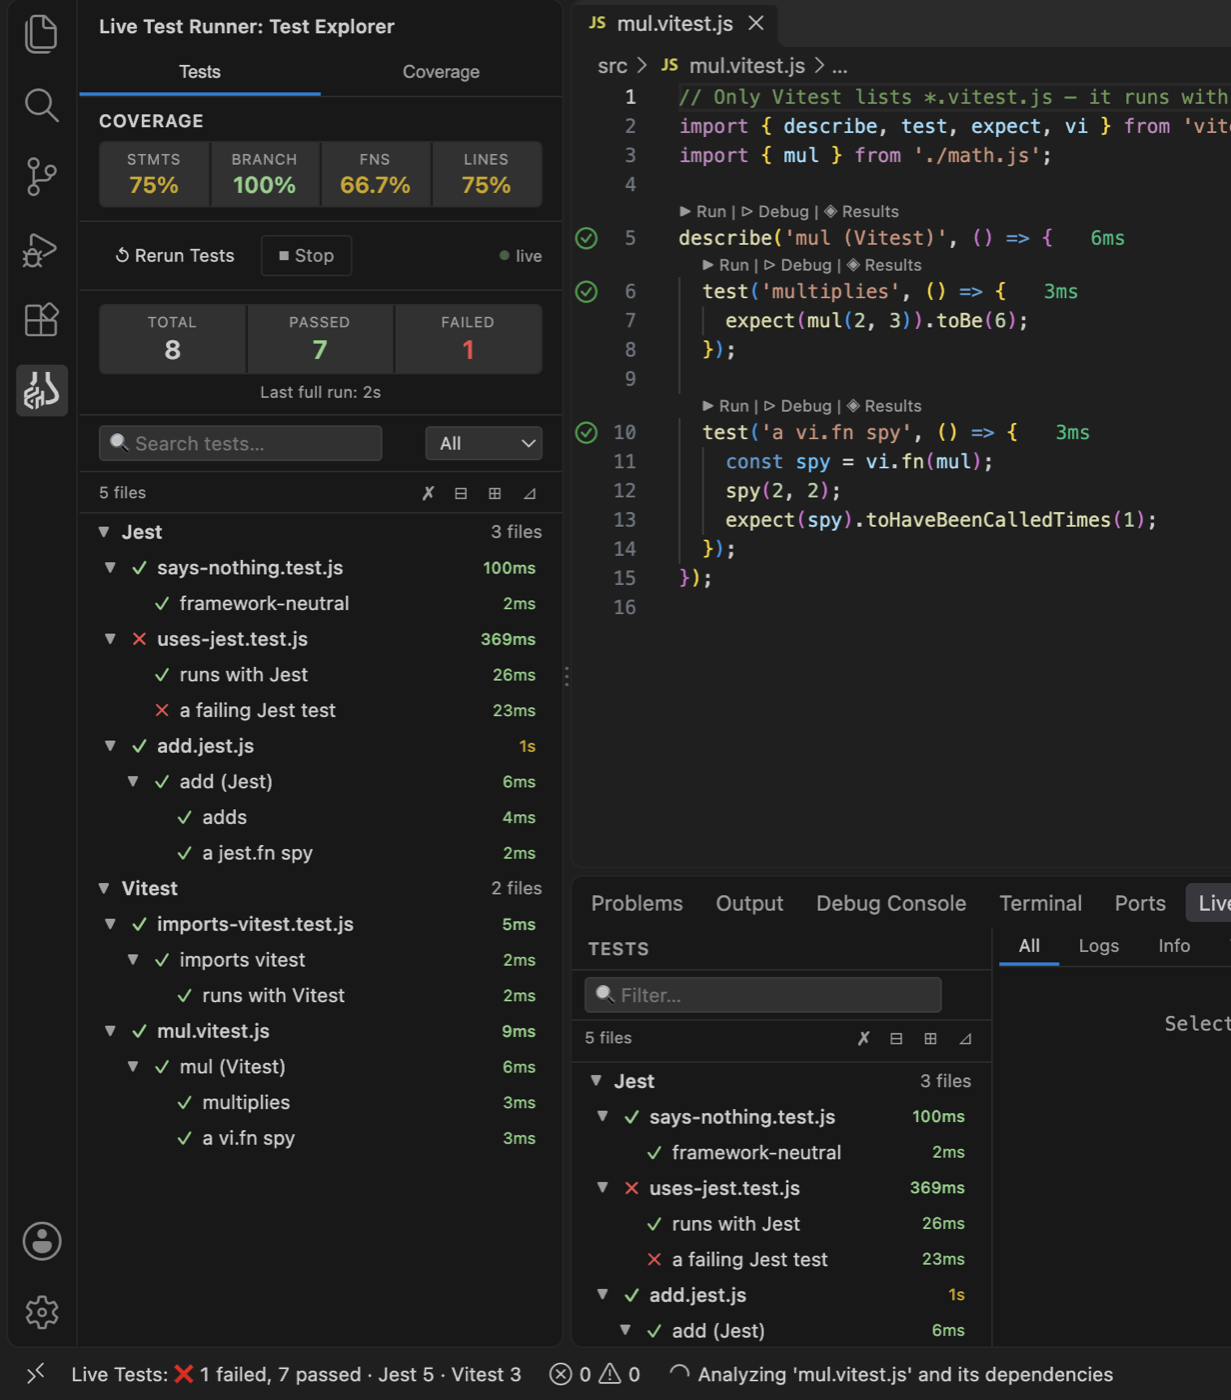Collapse uses-jest.test.js in Test Explorer
This screenshot has height=1400, width=1231.
pos(111,639)
